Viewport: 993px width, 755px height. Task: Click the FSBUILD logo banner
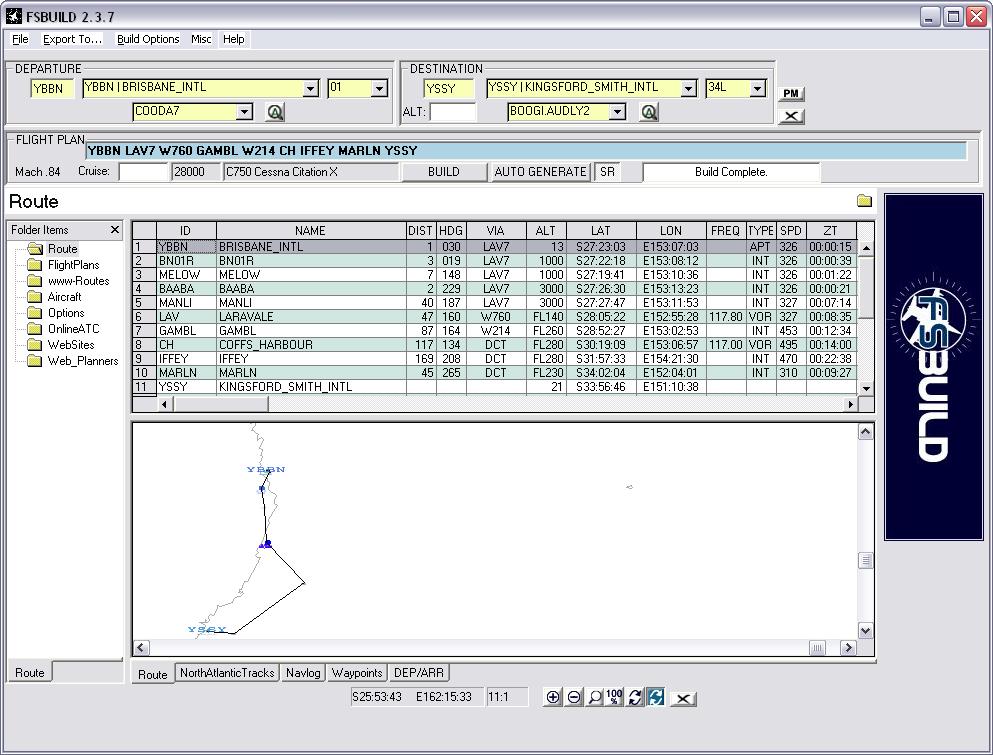[x=933, y=367]
